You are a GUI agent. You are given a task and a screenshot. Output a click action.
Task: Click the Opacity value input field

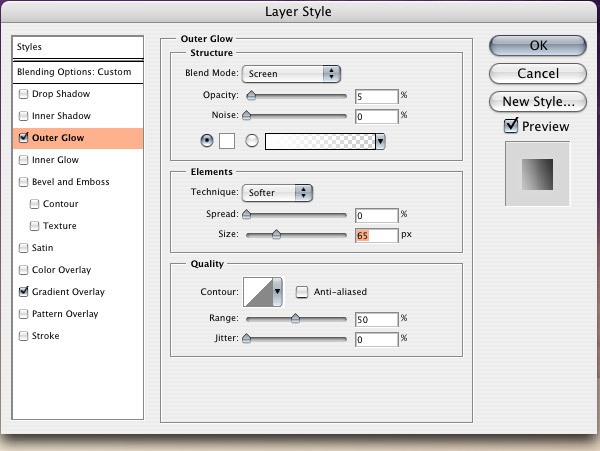tap(377, 96)
